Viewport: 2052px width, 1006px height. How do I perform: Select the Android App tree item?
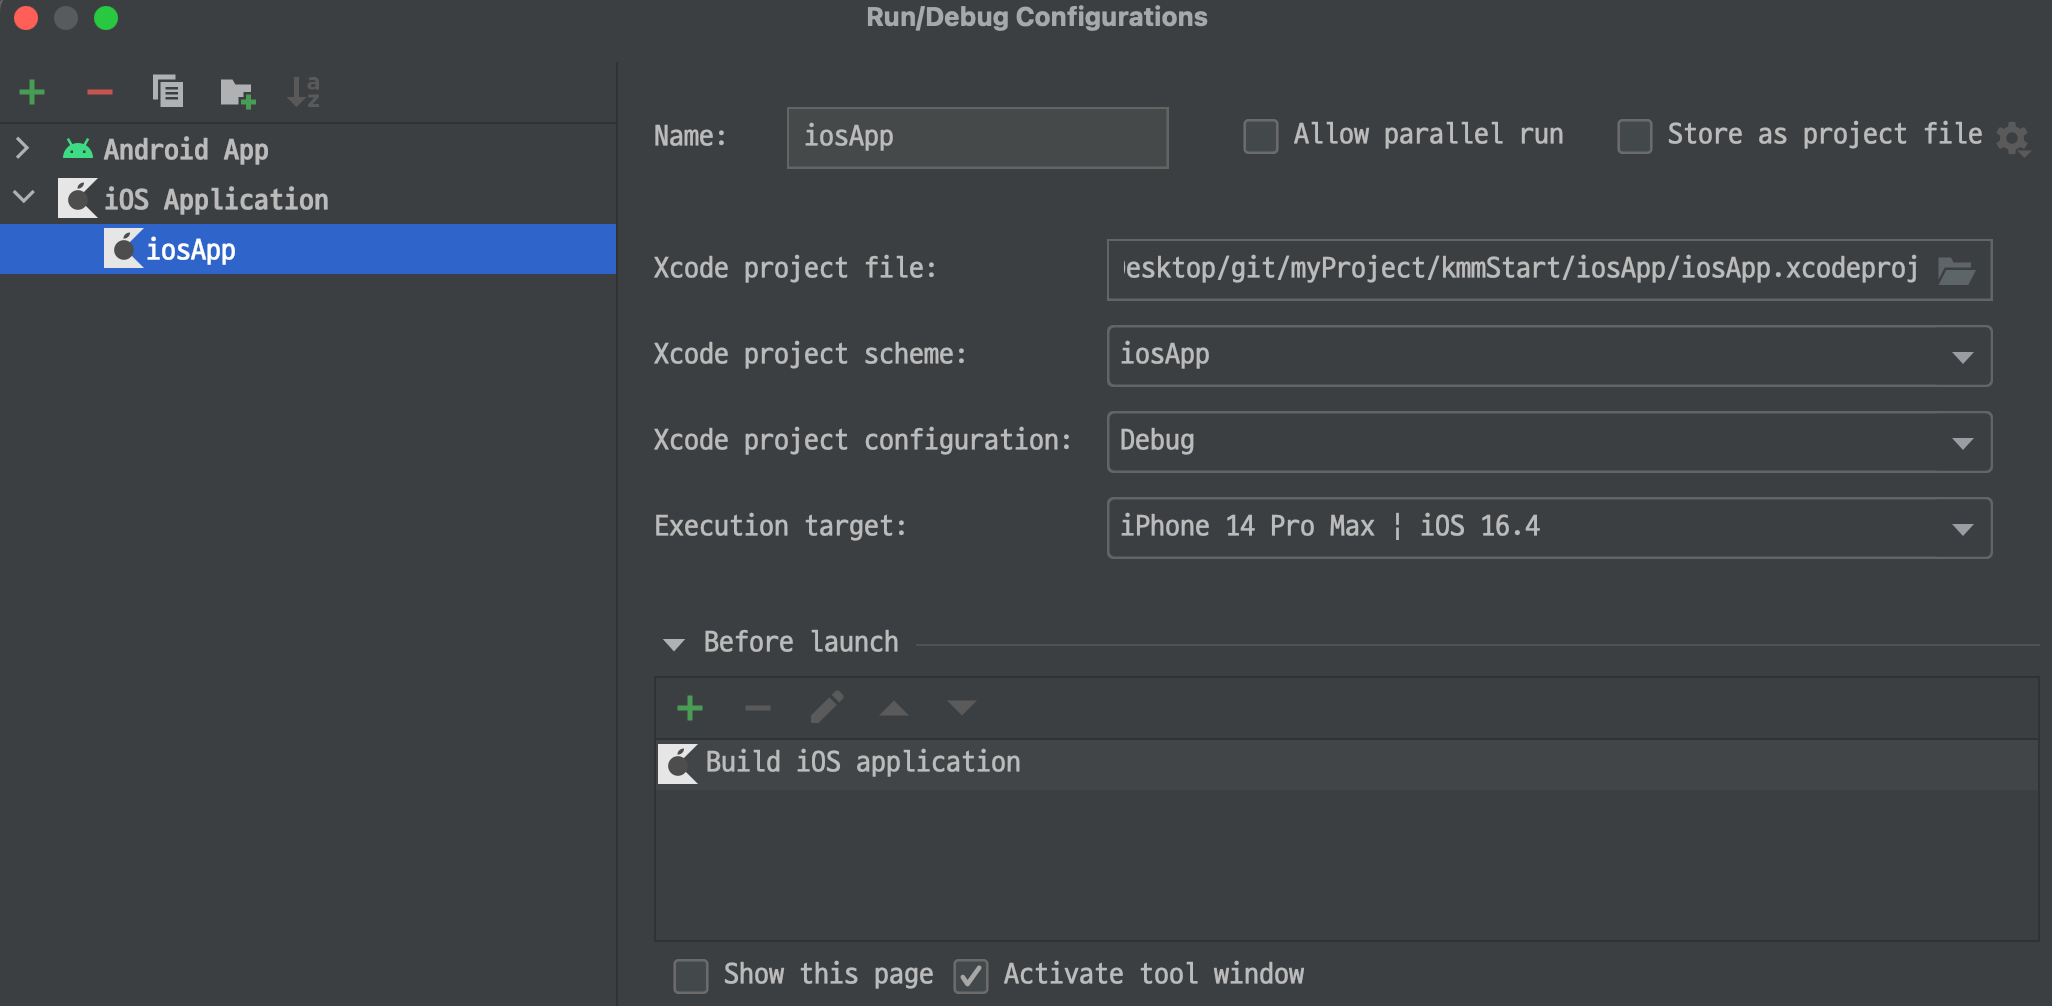pyautogui.click(x=186, y=150)
